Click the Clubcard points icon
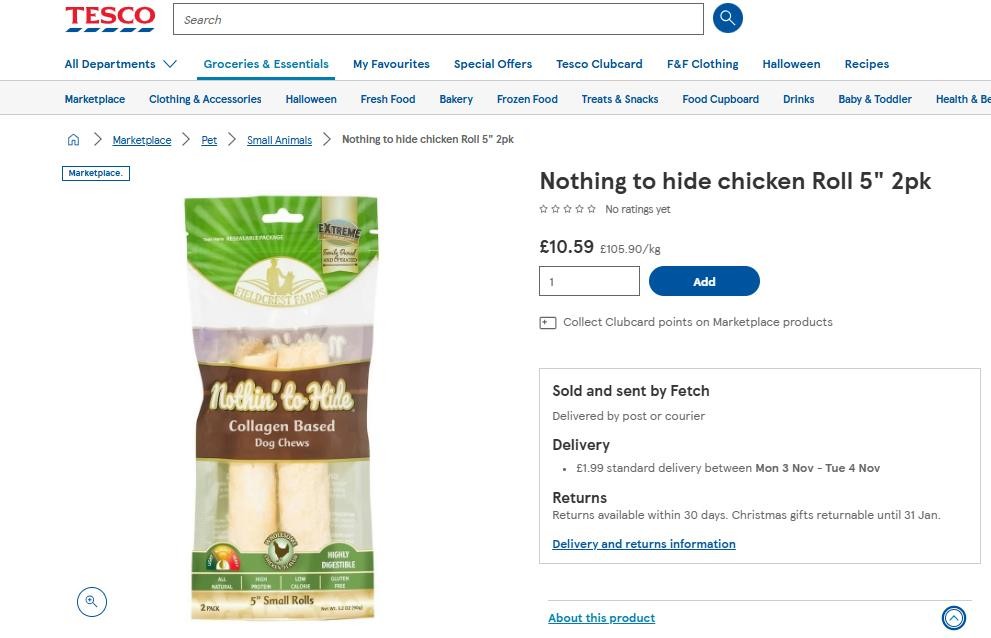The image size is (991, 638). pos(547,322)
